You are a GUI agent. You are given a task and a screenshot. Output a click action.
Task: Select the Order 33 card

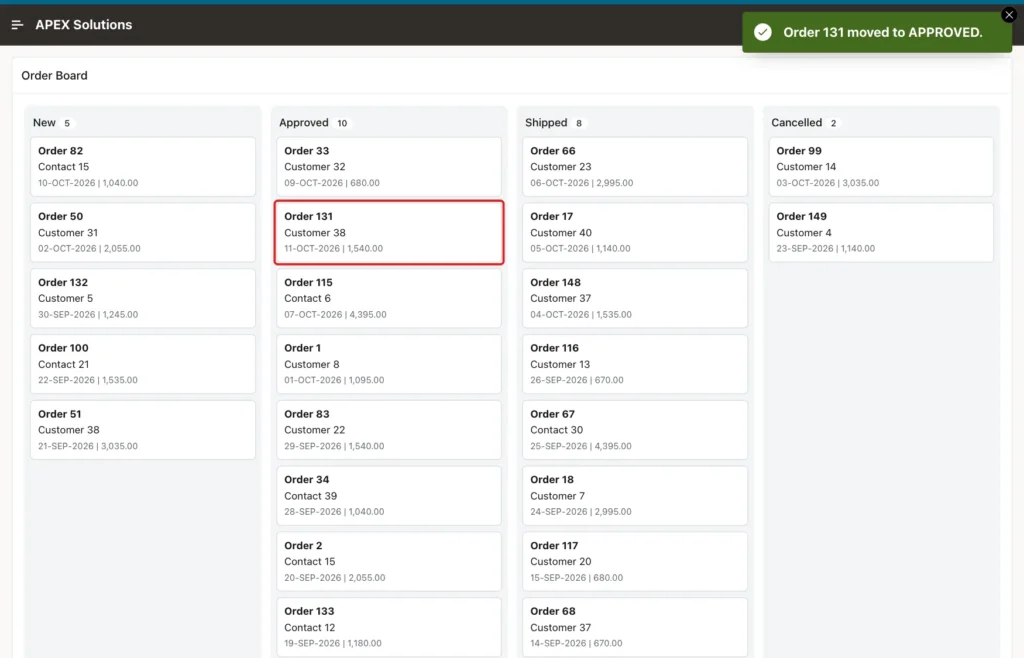[389, 166]
